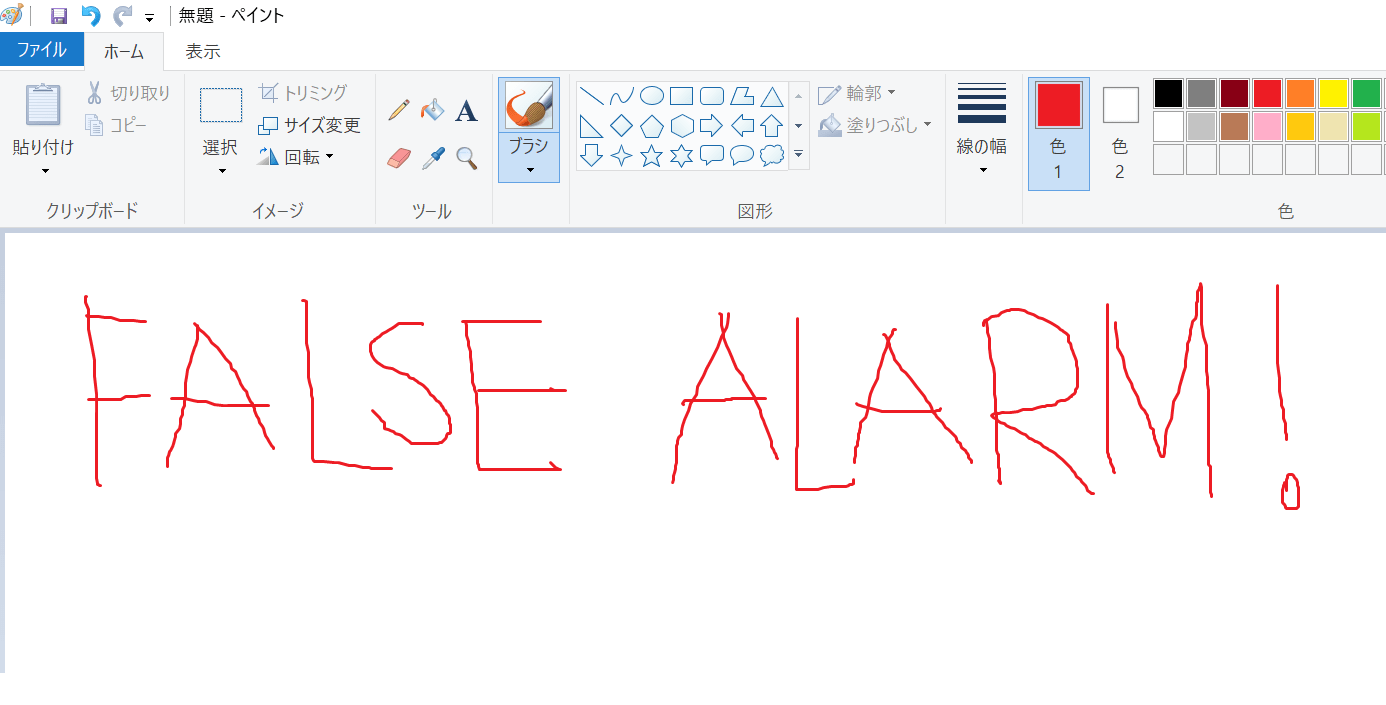Switch to the 表示 ribbon tab
Screen dimensions: 1386x705
(x=202, y=50)
